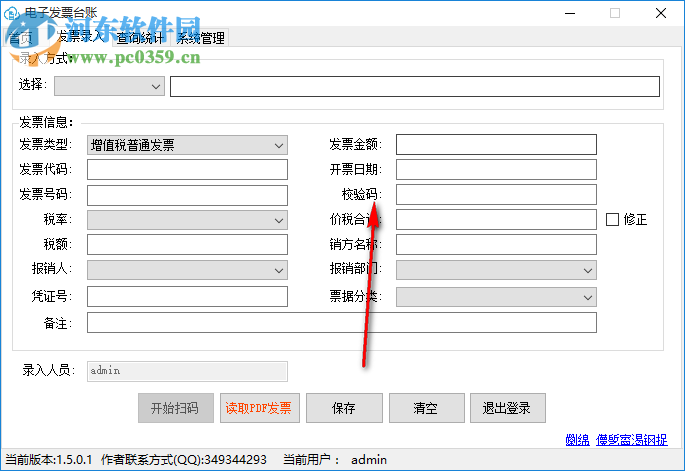Viewport: 685px width, 471px height.
Task: Open the 发票类型 dropdown
Action: (x=187, y=145)
